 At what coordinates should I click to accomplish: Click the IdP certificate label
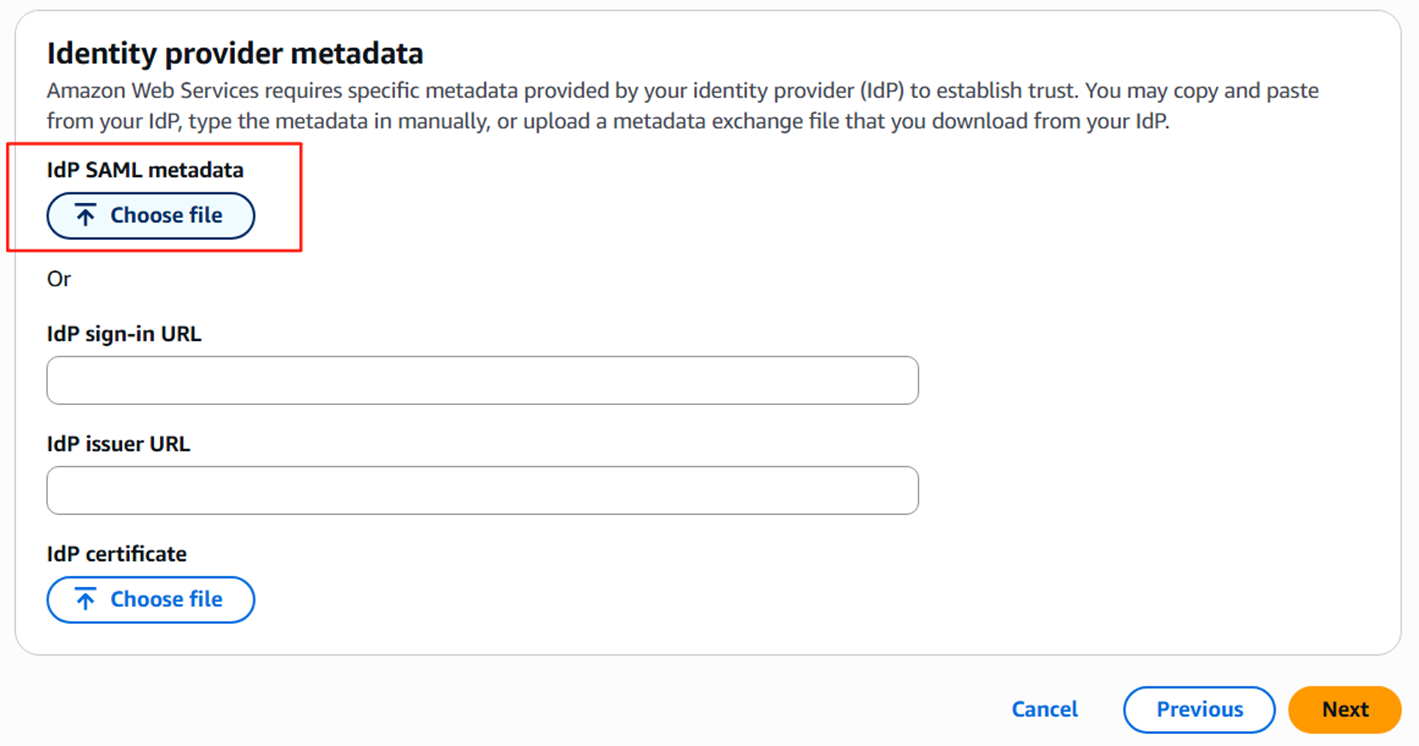coord(116,554)
